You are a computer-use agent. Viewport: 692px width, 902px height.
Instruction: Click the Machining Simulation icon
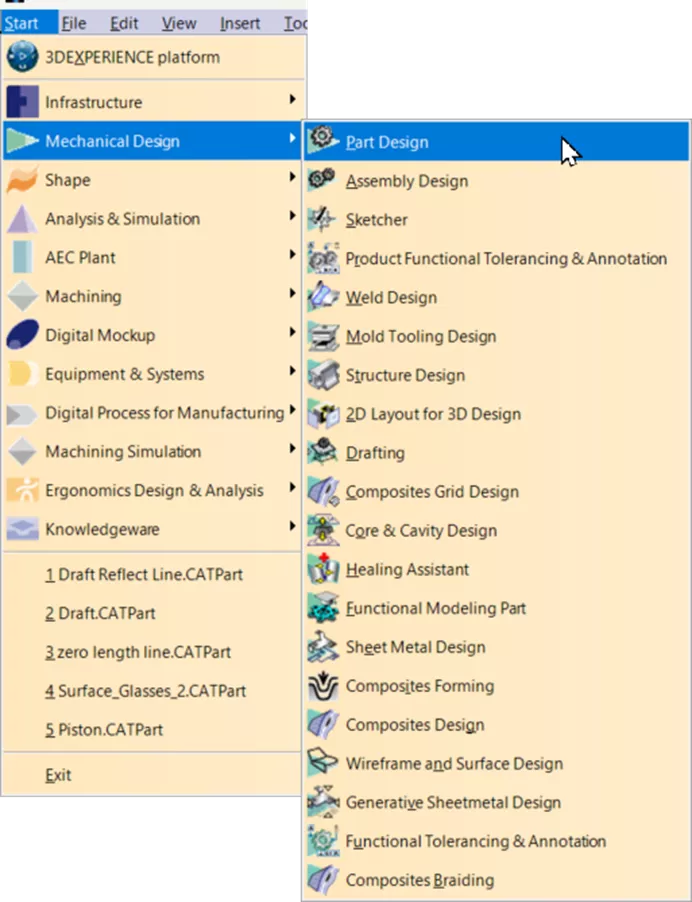[x=22, y=452]
